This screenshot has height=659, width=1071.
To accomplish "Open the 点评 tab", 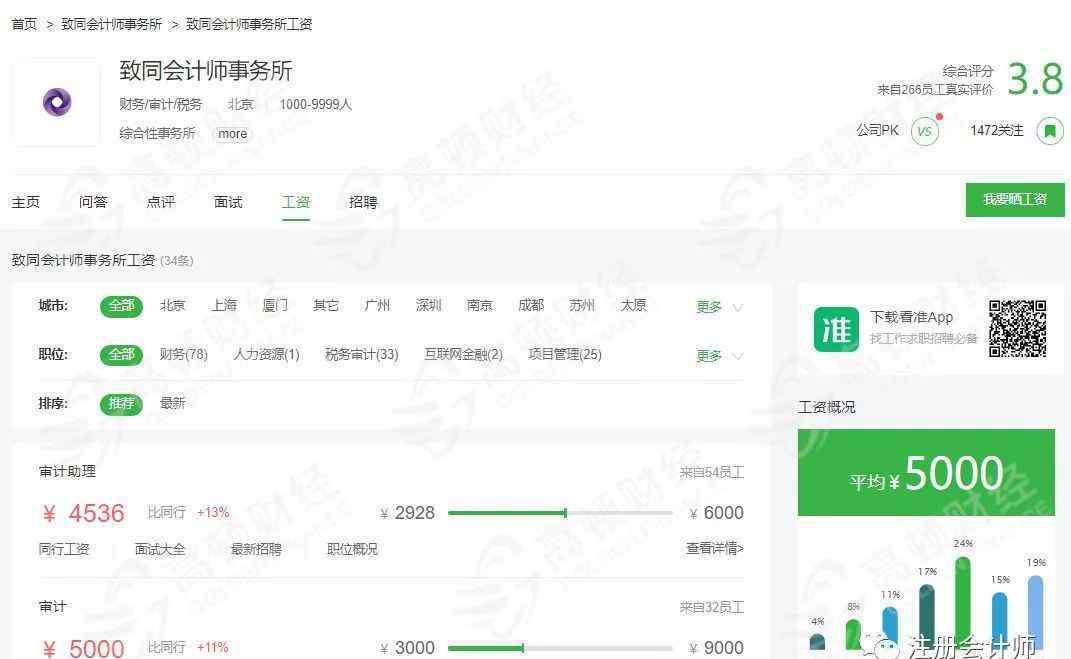I will coord(161,202).
